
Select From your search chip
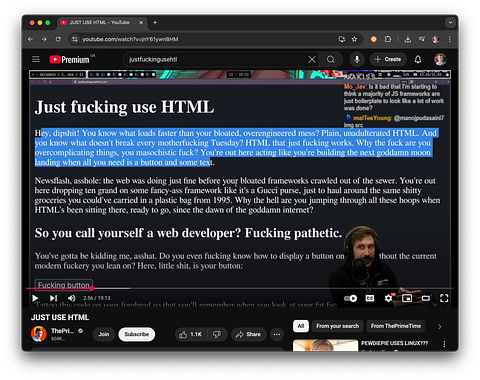click(337, 326)
